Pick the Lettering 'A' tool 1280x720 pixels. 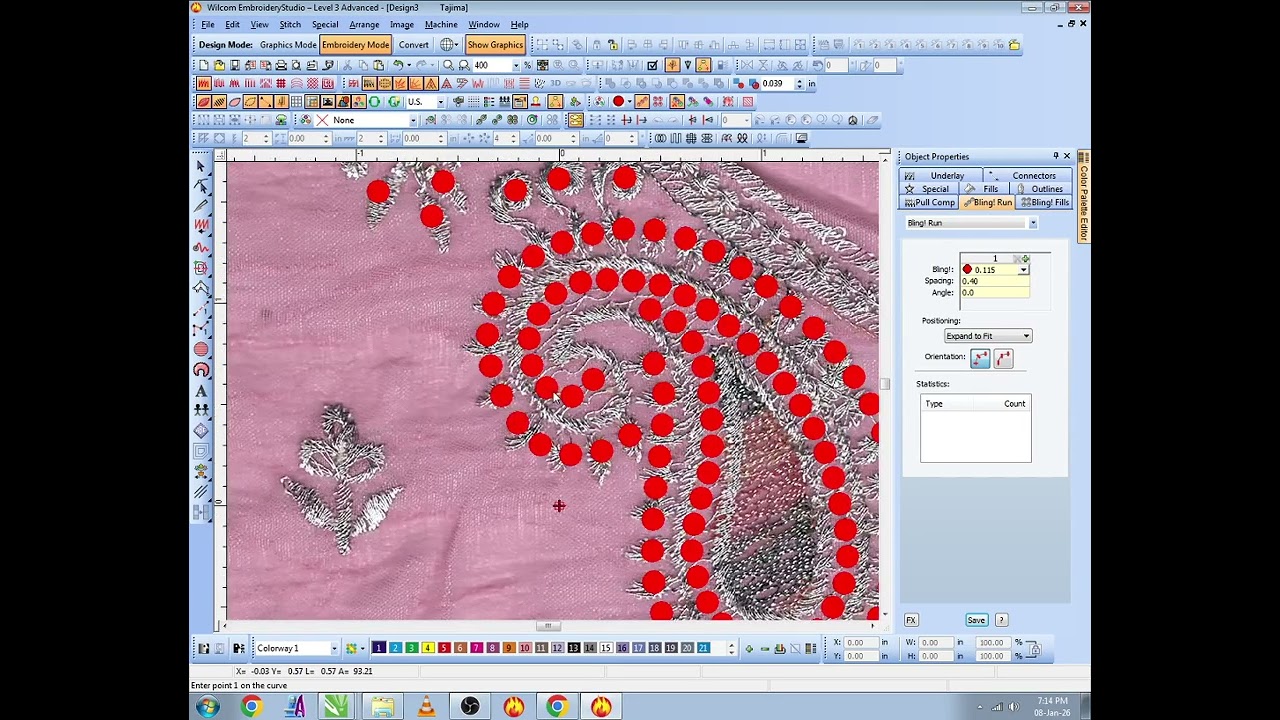(x=201, y=390)
